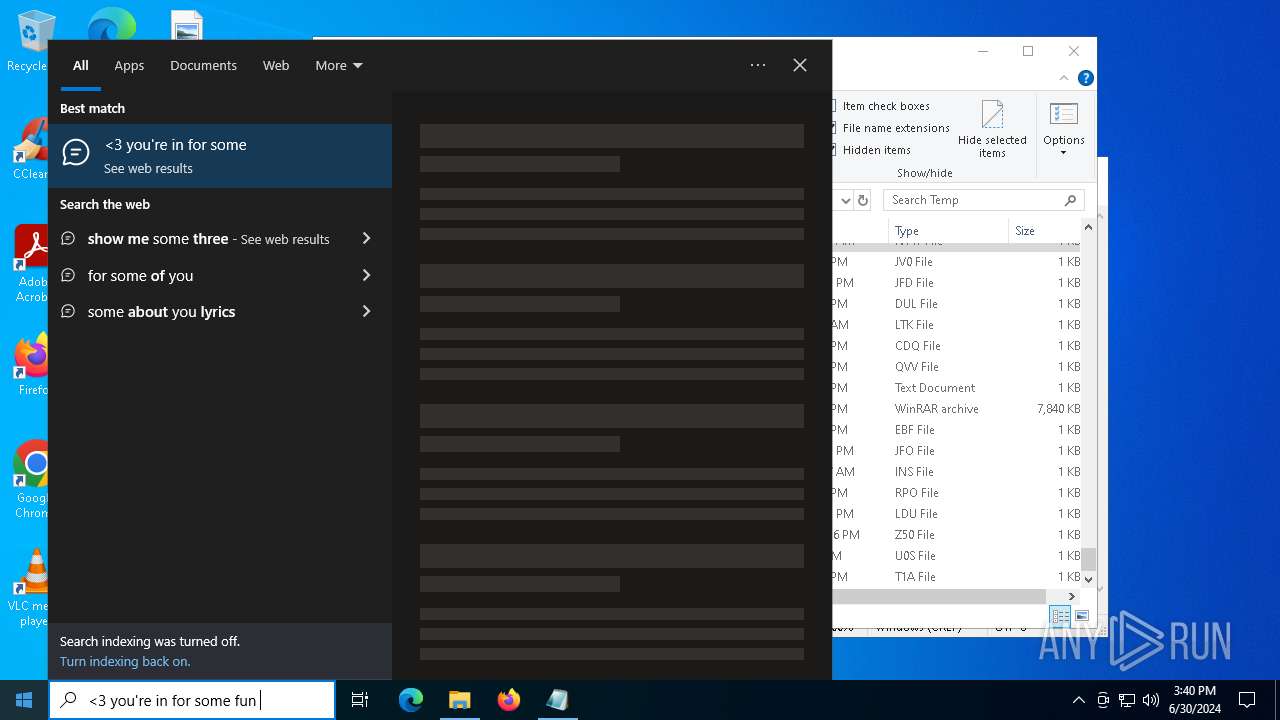Select 'for some of you' web suggestion

tap(195, 275)
